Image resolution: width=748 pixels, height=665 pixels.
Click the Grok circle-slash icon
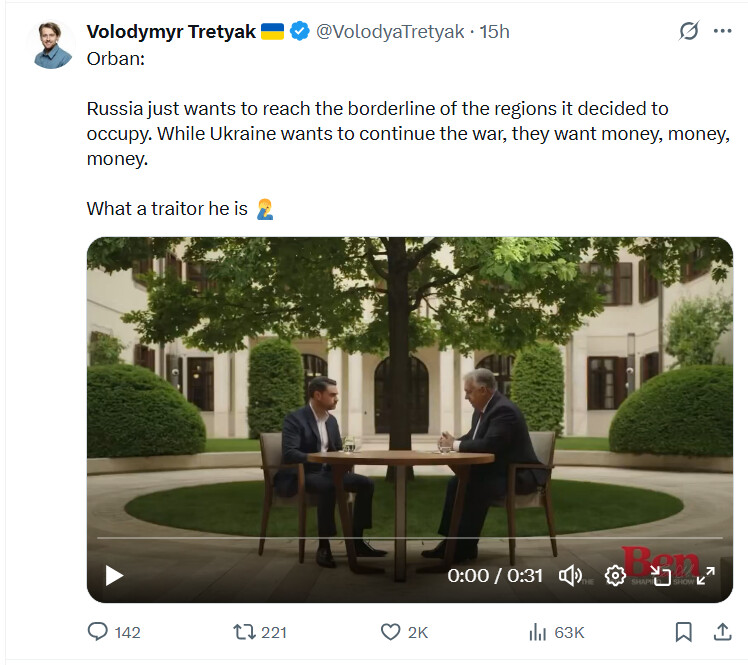[x=689, y=31]
